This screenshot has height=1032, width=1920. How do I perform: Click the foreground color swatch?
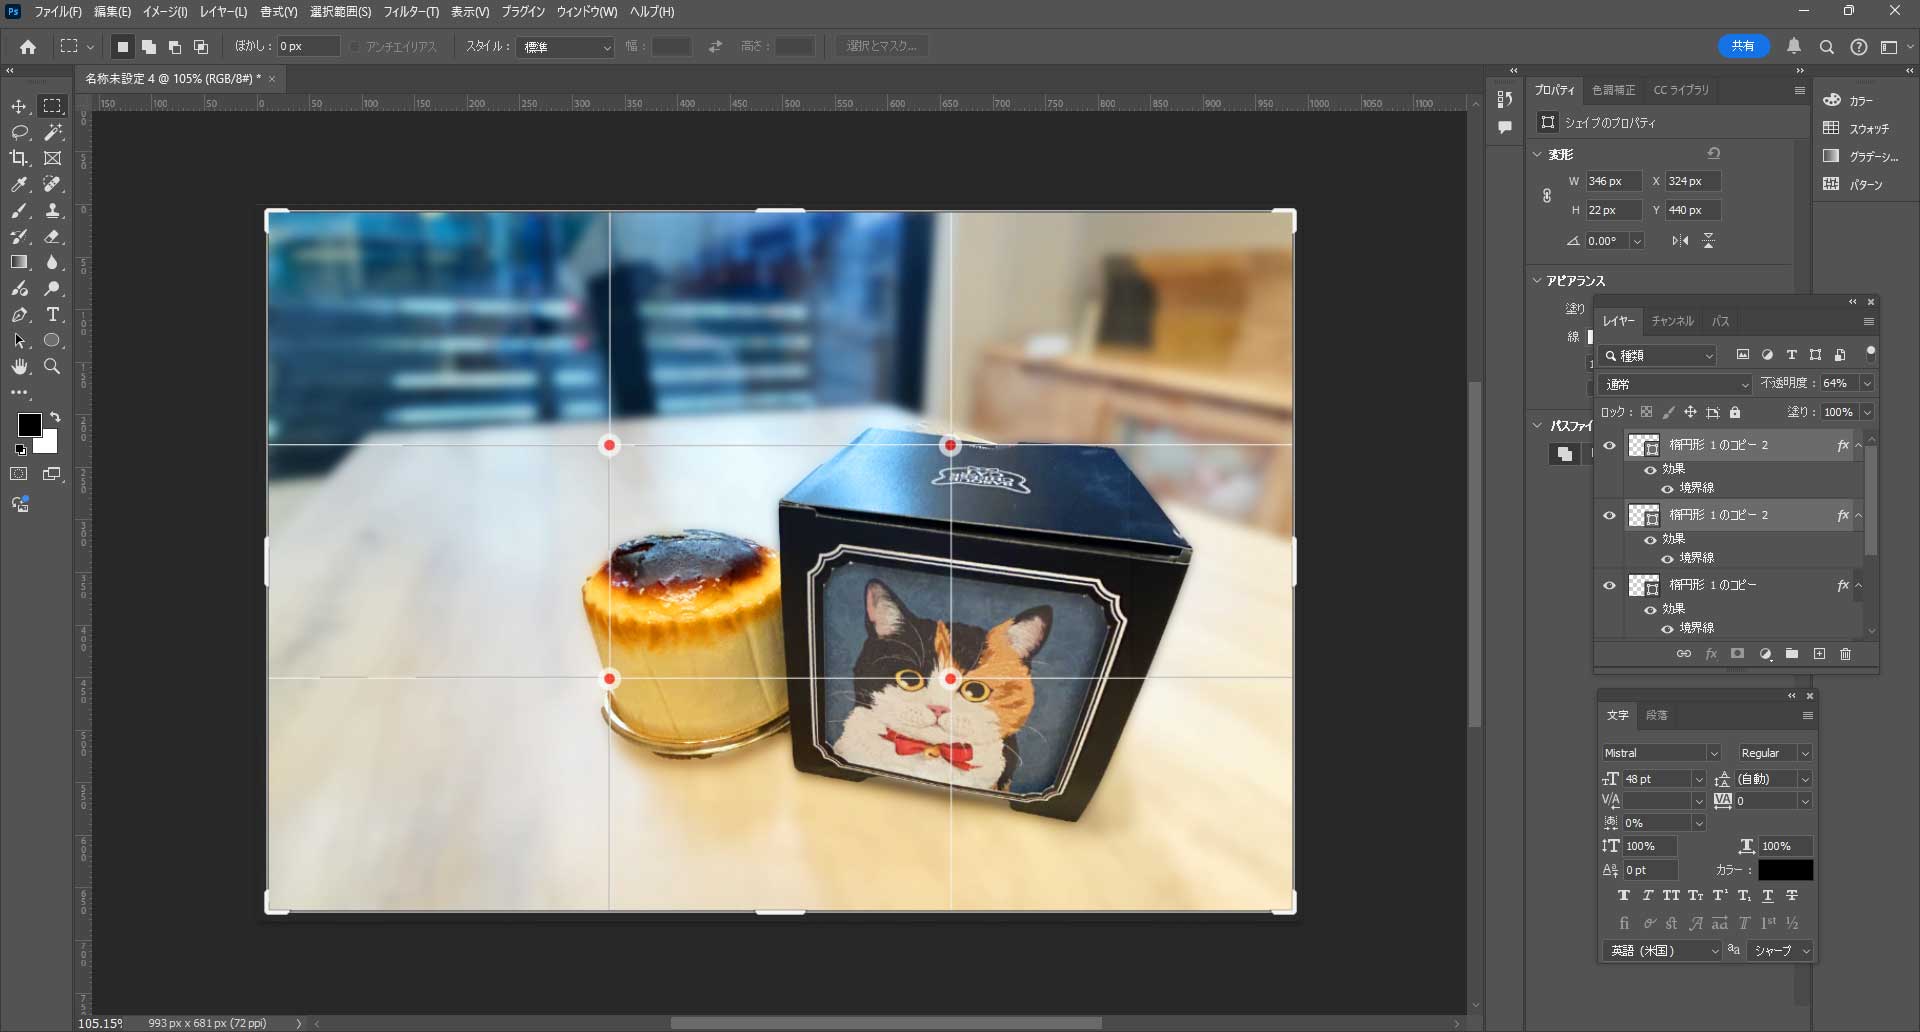pyautogui.click(x=29, y=424)
